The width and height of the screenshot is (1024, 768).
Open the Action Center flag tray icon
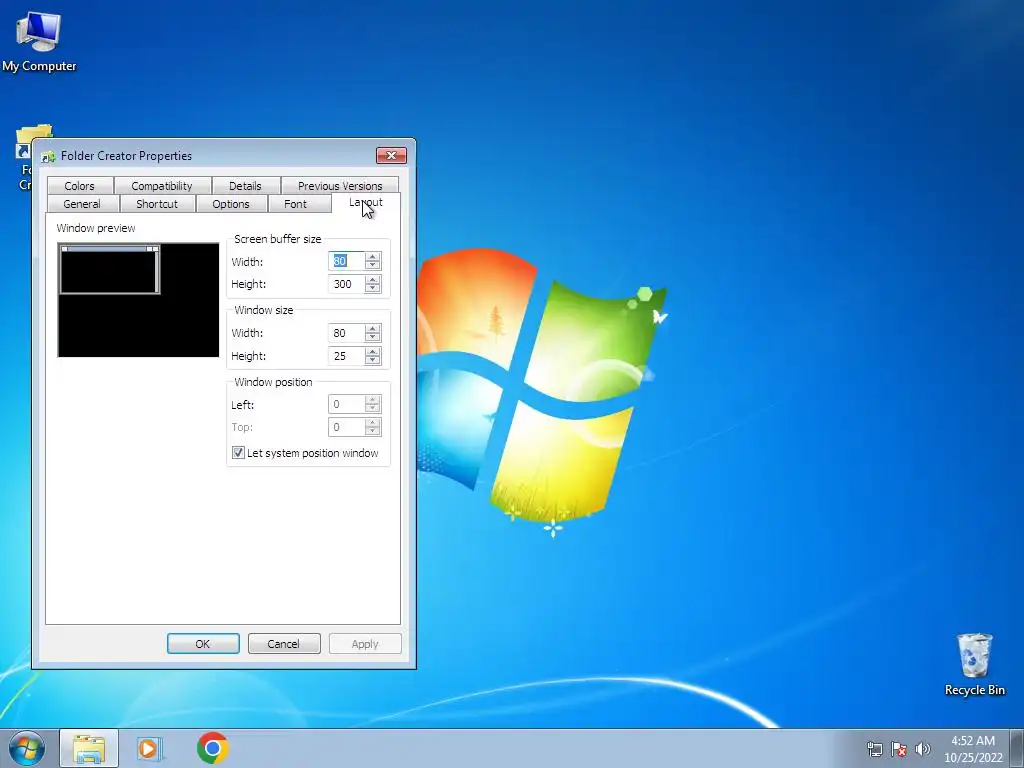click(x=899, y=749)
